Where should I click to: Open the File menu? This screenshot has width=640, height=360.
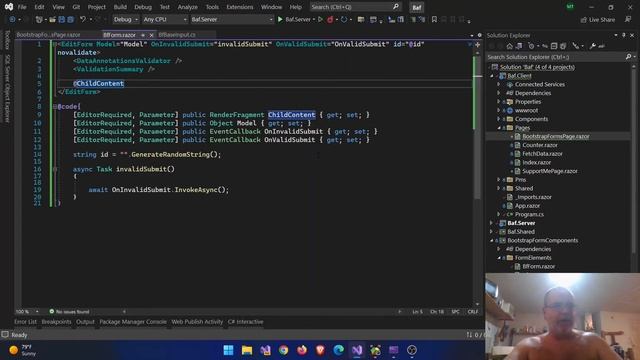[22, 7]
